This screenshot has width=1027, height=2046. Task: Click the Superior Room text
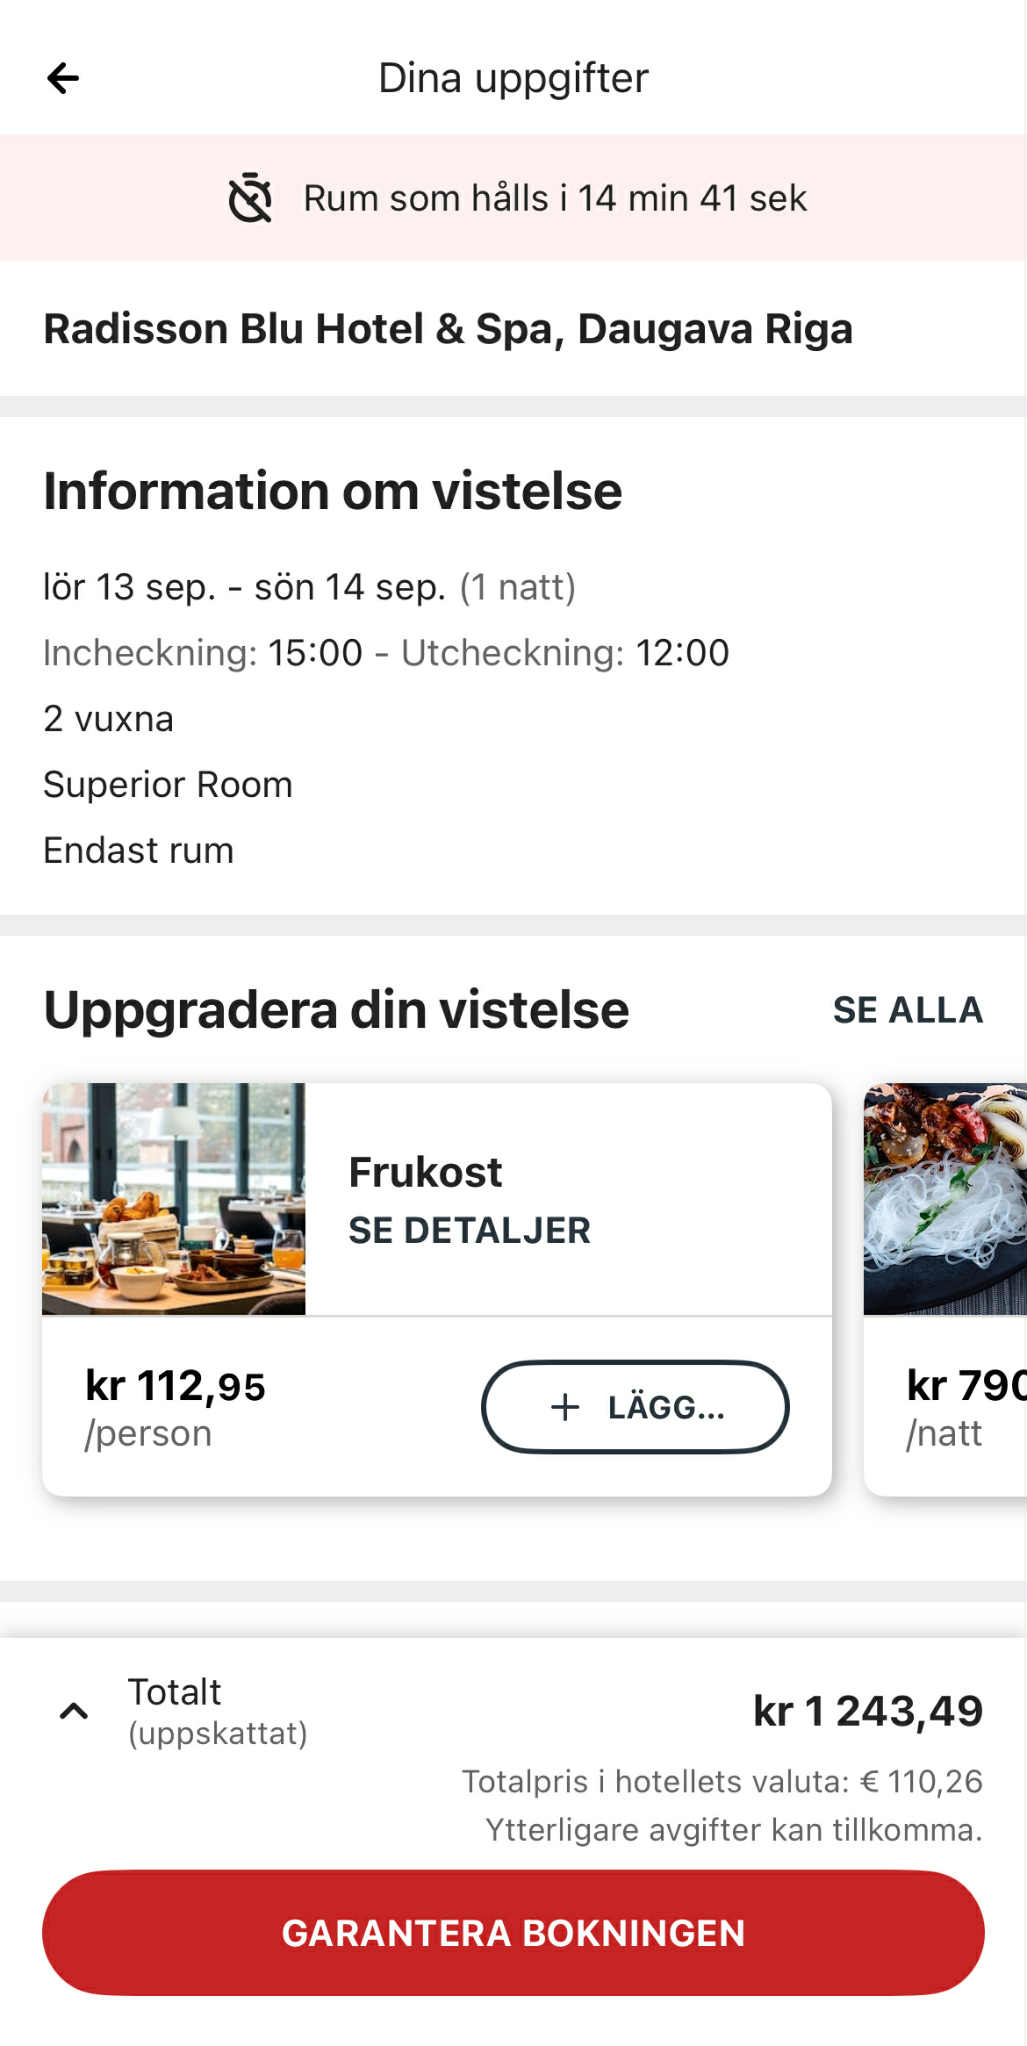pos(168,785)
